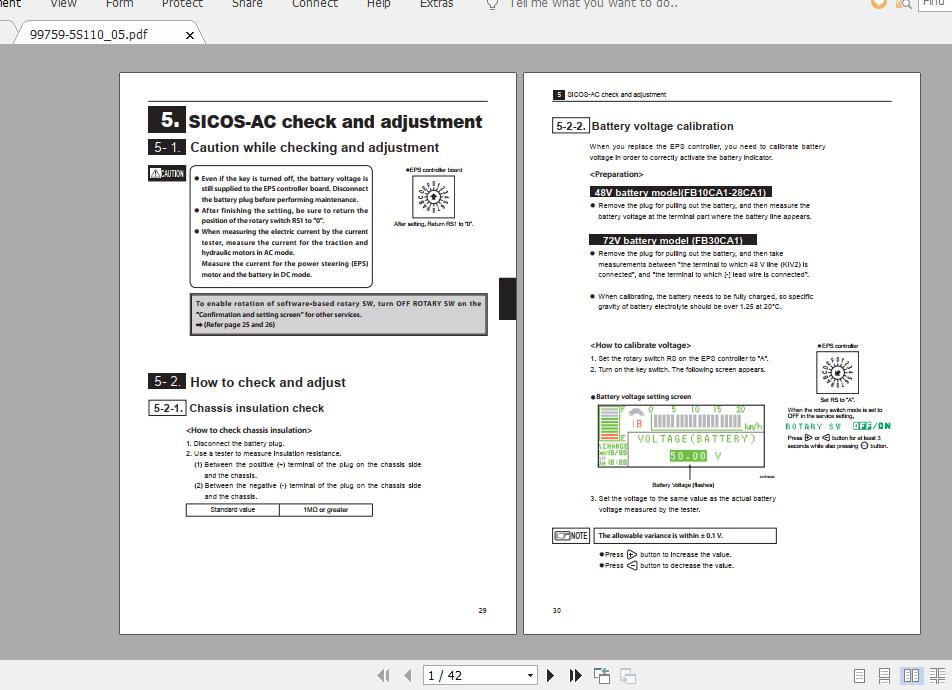Click the CAUTION symbol on page 29

click(x=167, y=173)
